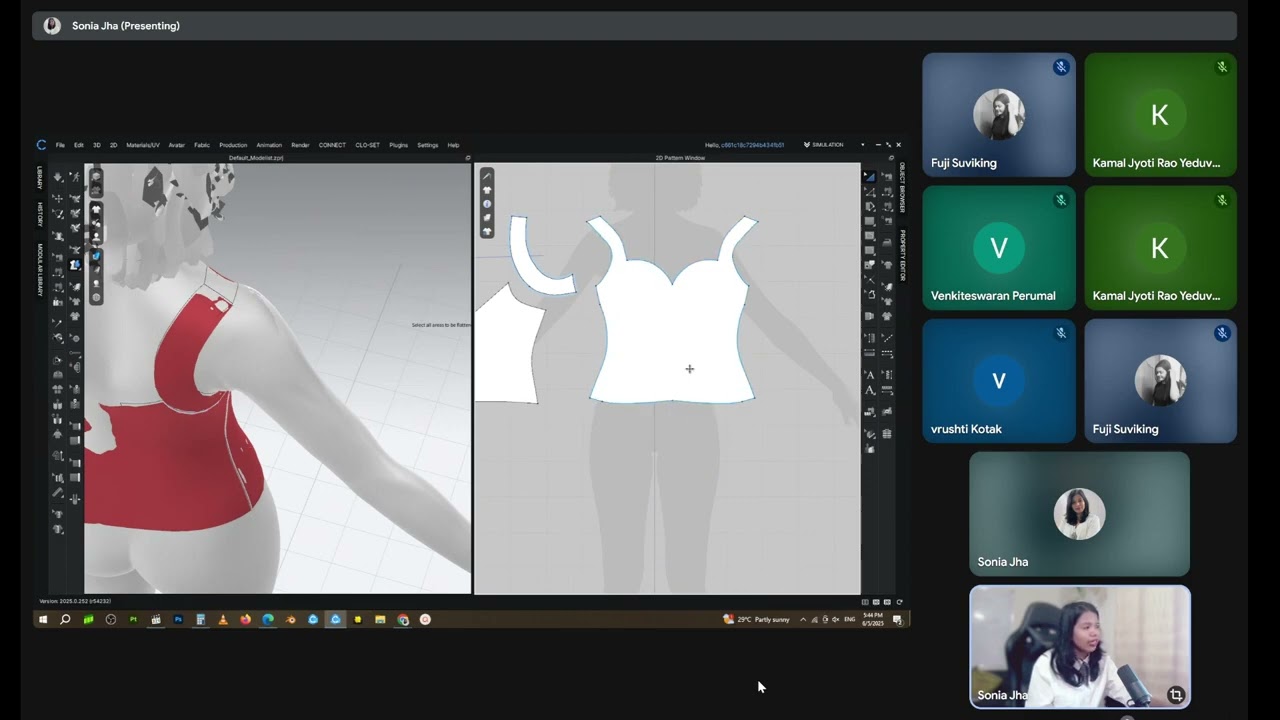Click the dropdown arrow beside SIMULATION
This screenshot has width=1280, height=720.
(x=862, y=145)
